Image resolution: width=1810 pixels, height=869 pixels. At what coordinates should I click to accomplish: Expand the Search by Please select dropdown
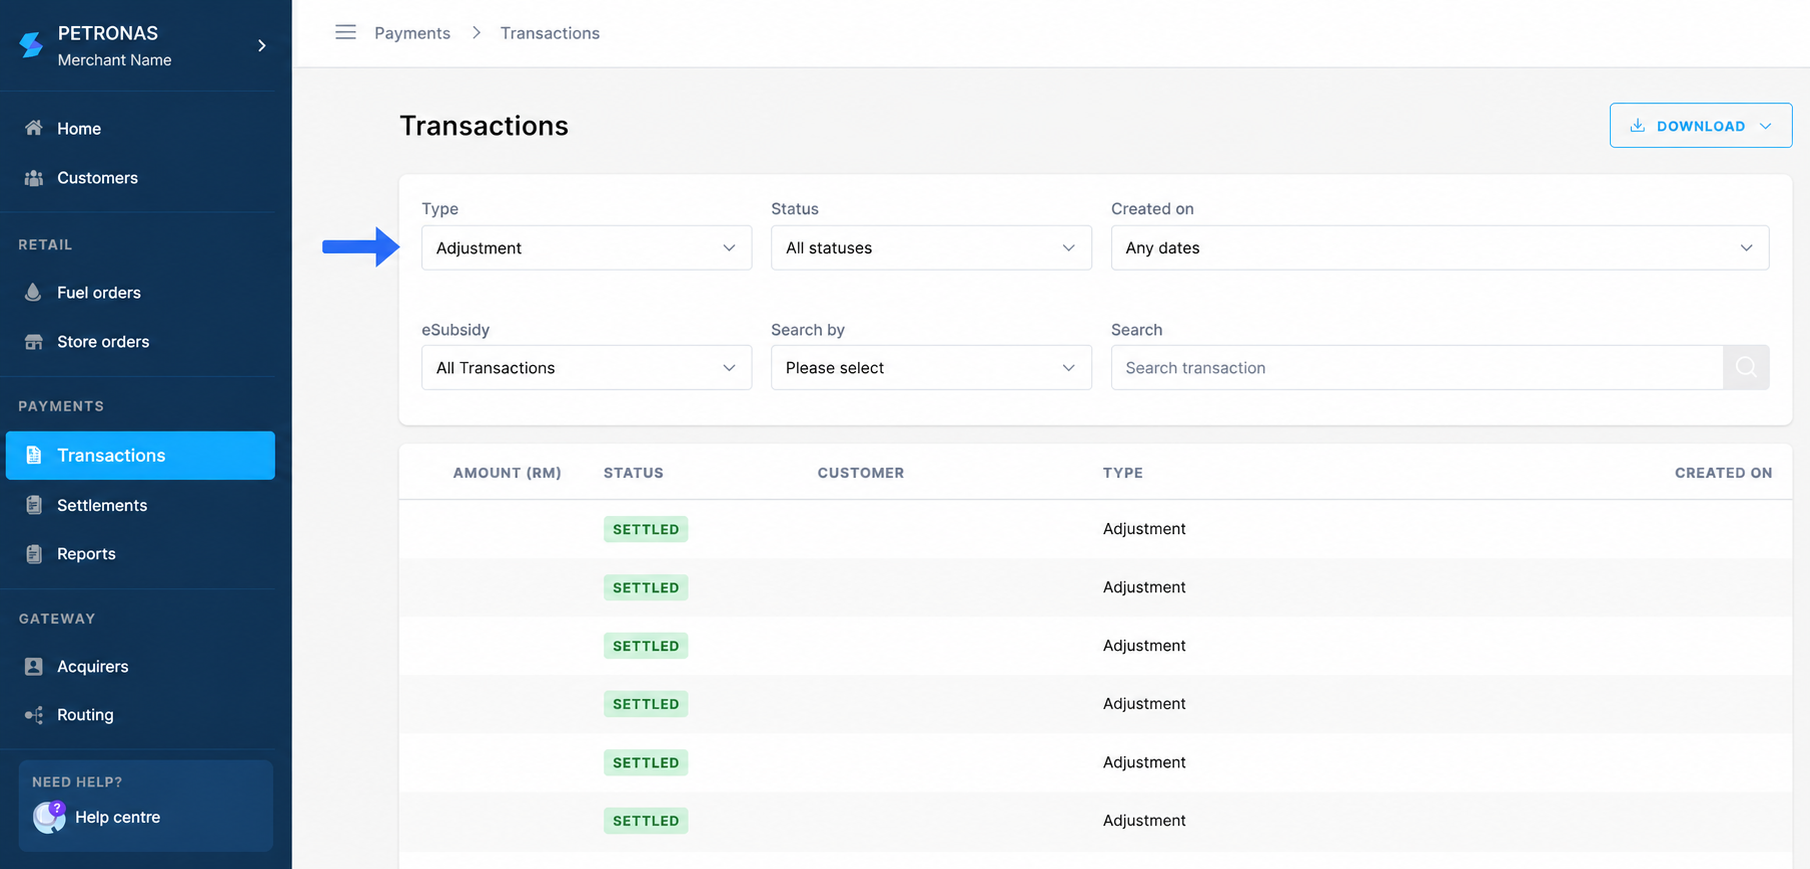pos(931,368)
